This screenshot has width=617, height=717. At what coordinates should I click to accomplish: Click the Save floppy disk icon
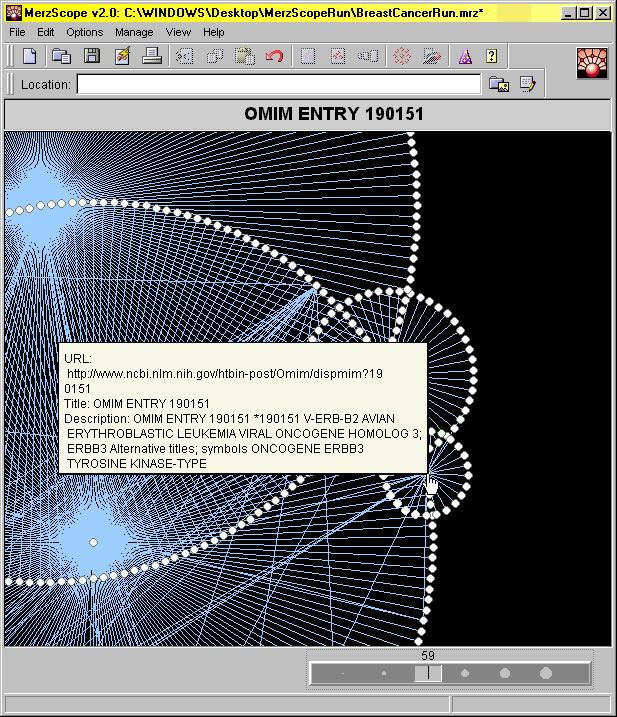click(x=91, y=57)
